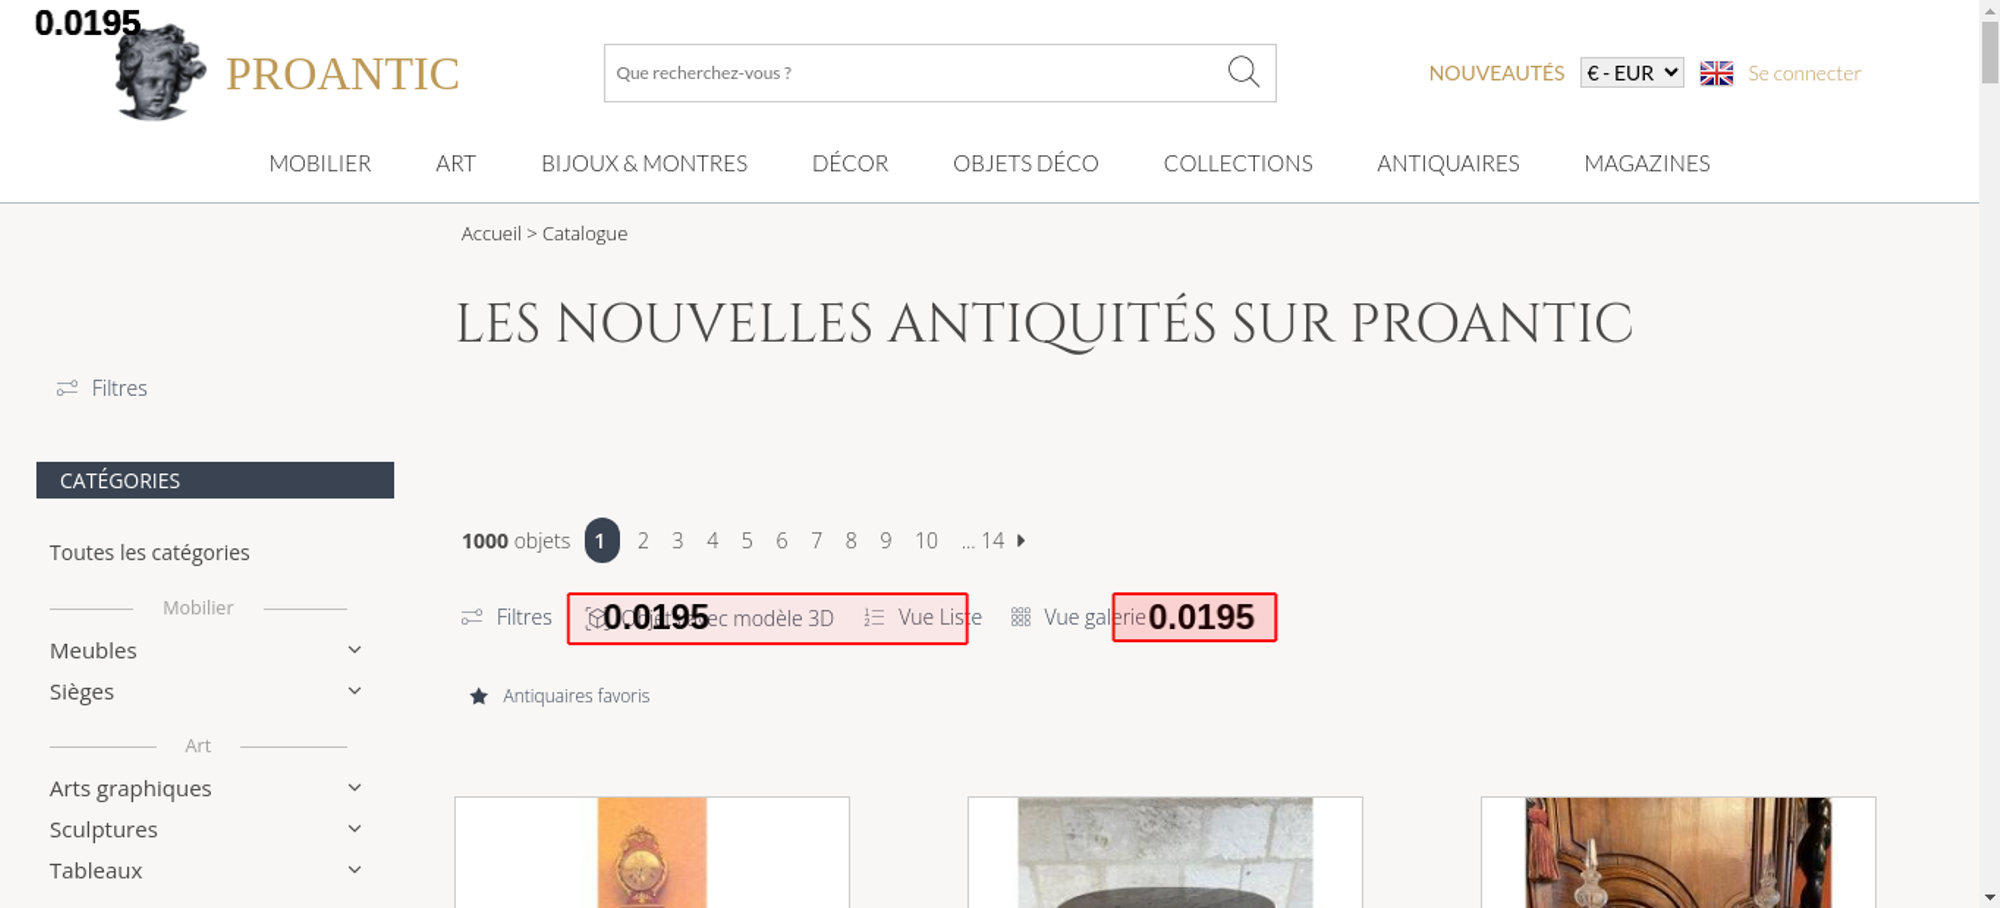Click the sidebar Filtres sliders icon
The height and width of the screenshot is (908, 2000).
click(67, 388)
